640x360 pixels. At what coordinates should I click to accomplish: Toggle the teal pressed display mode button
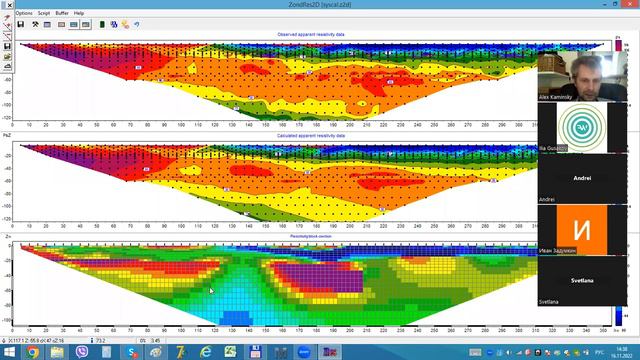73,24
